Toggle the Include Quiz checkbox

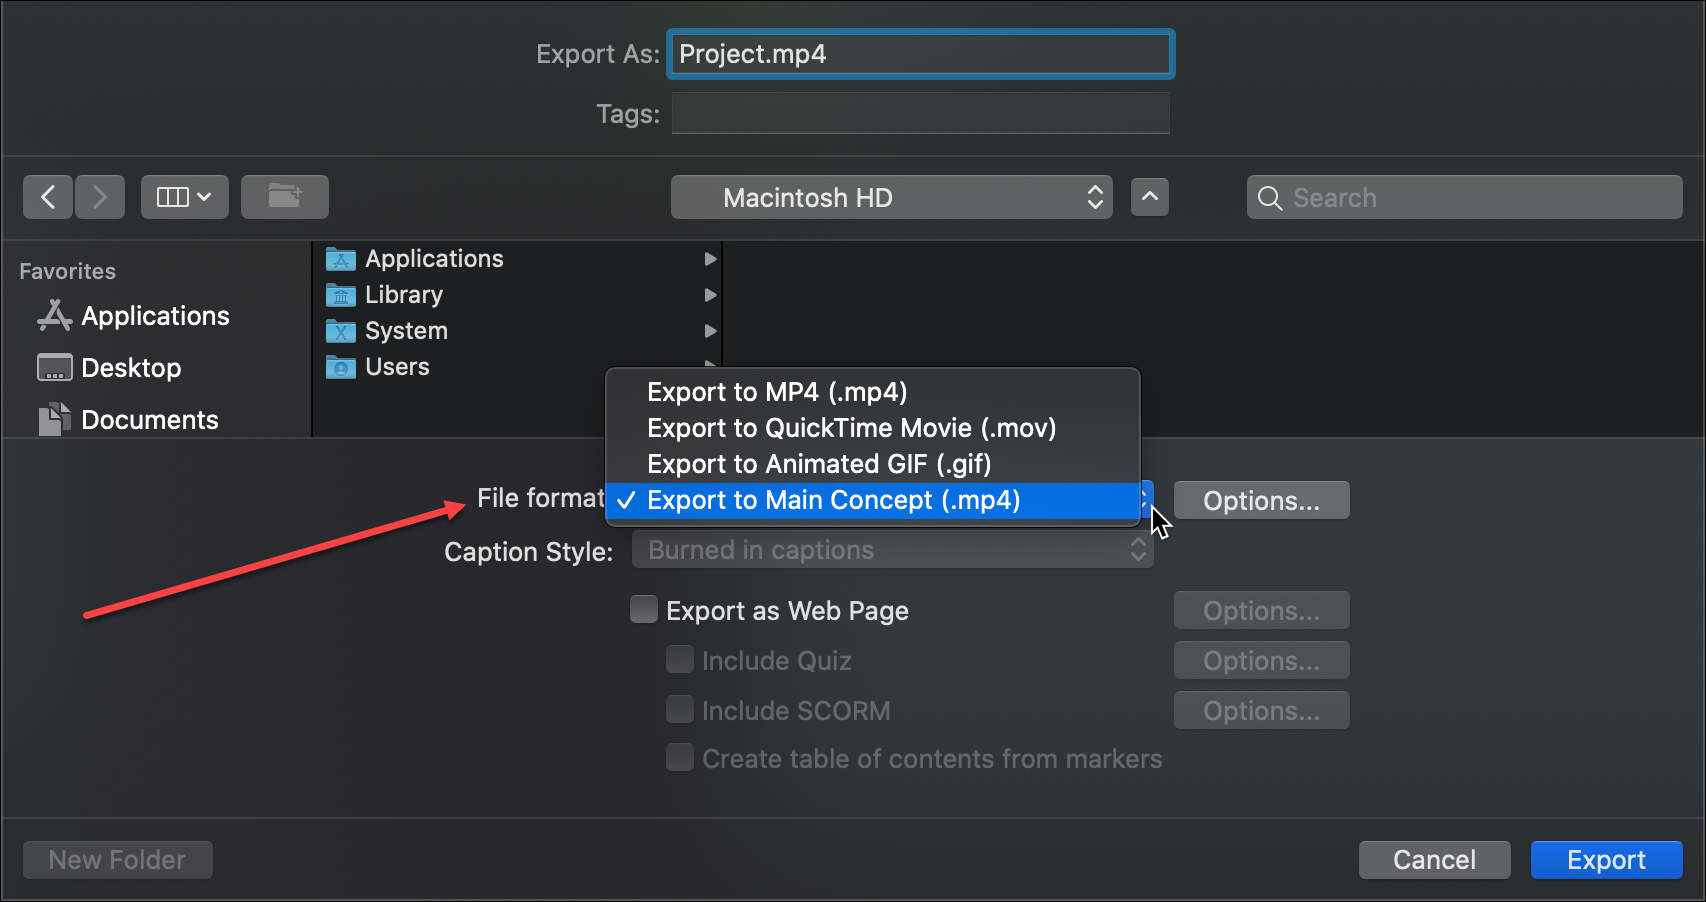680,660
